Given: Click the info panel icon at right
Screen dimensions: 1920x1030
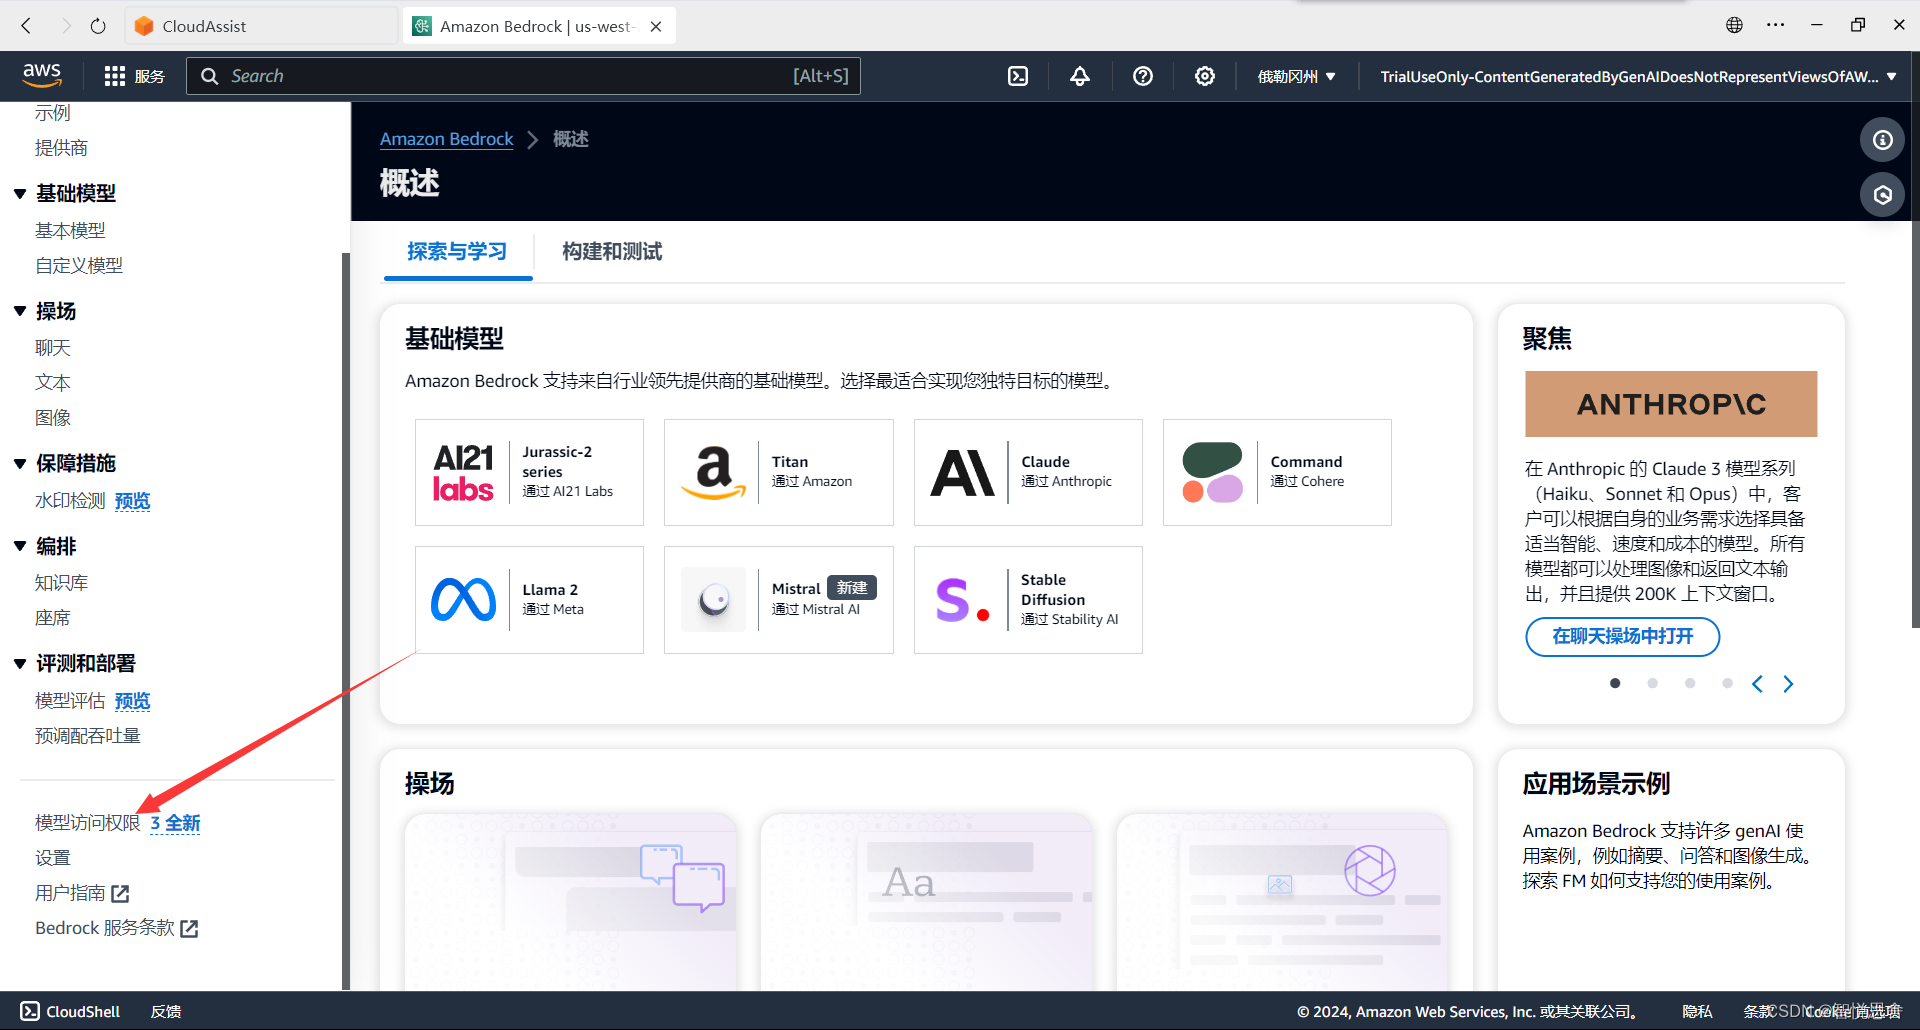Looking at the screenshot, I should pyautogui.click(x=1882, y=140).
